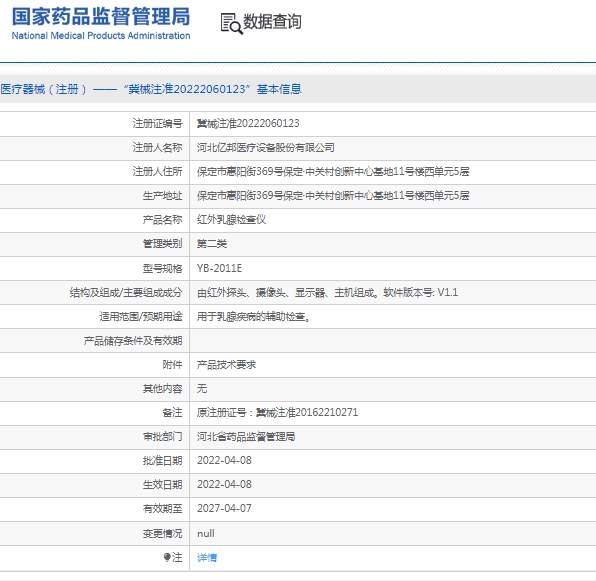Click the 产品技术要求 attachment value

click(226, 365)
